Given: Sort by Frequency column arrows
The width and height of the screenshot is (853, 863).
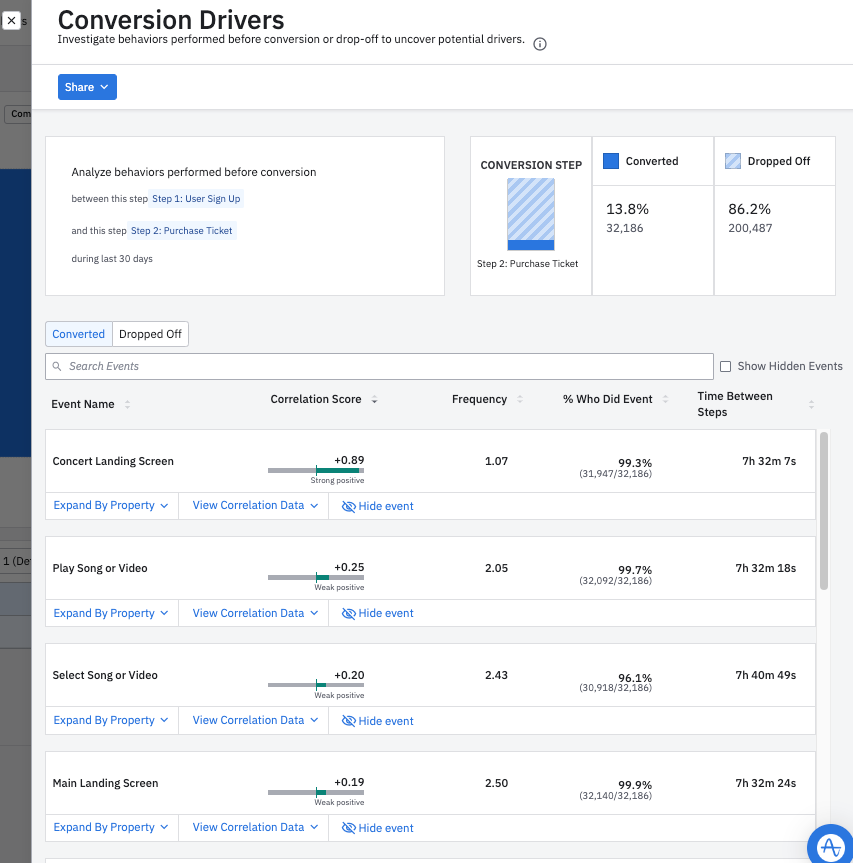Looking at the screenshot, I should coord(519,400).
